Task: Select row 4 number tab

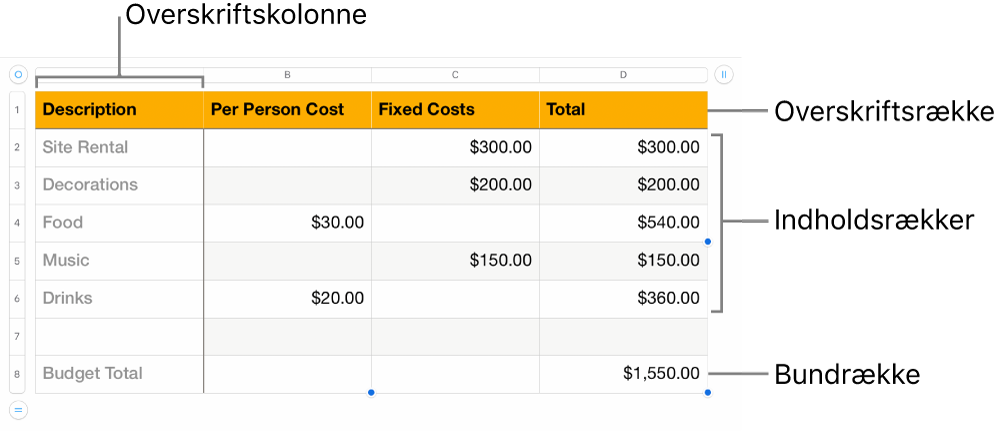Action: pos(18,223)
